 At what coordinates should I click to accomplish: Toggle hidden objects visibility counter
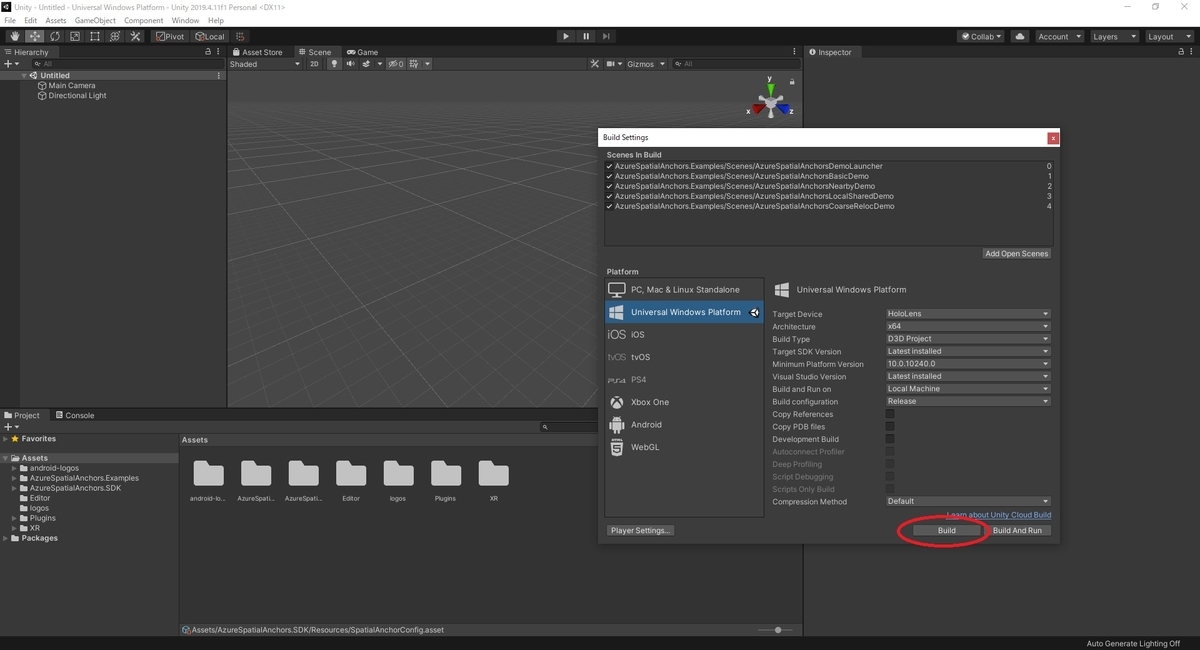point(396,64)
